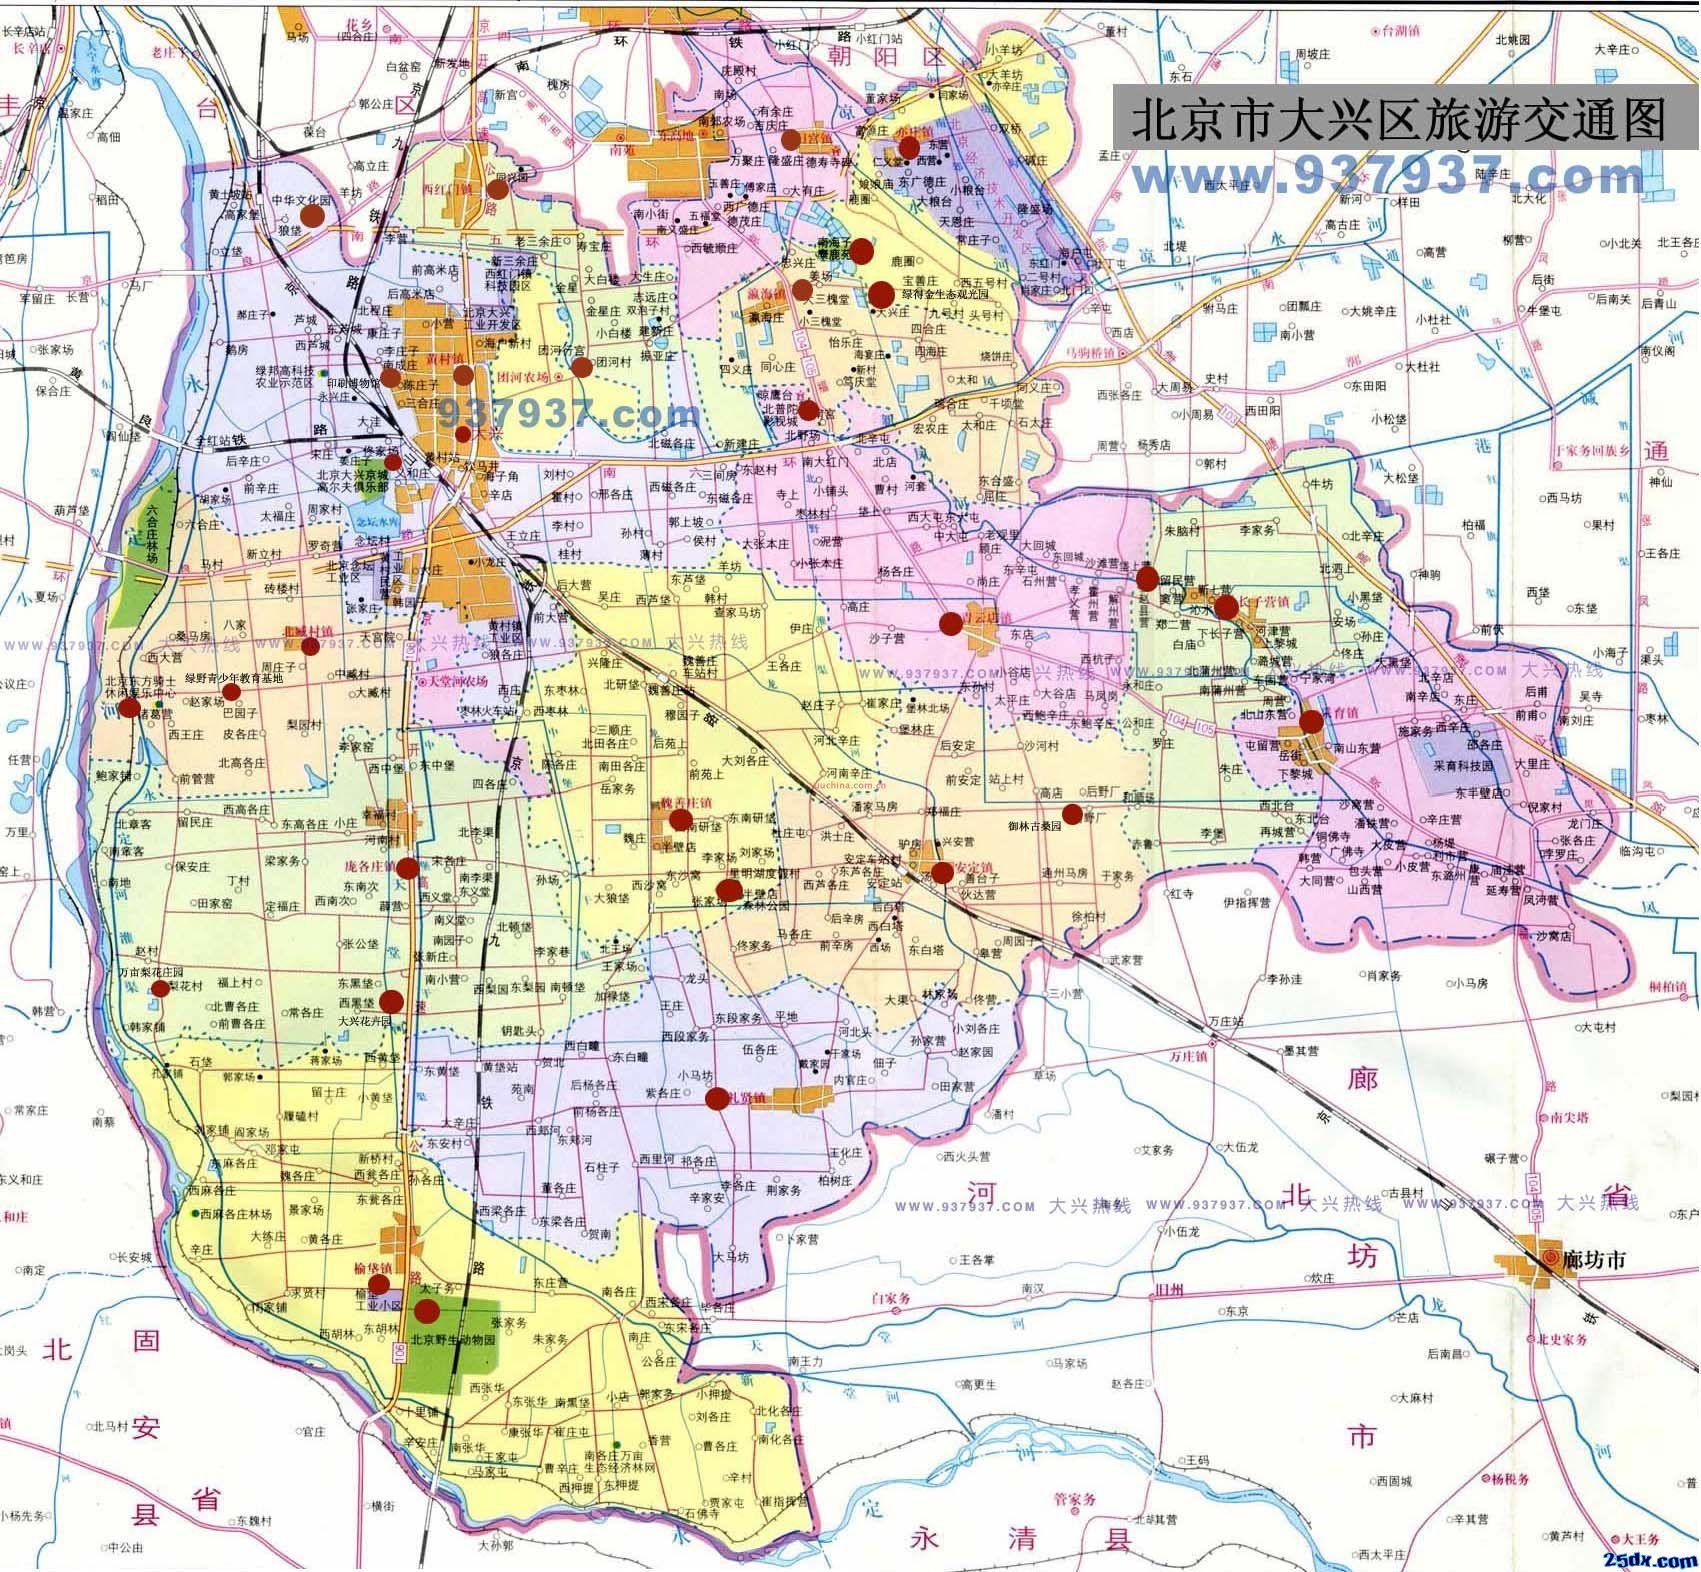Select the 御林古桑园 marker
Image resolution: width=1701 pixels, height=1572 pixels.
pyautogui.click(x=1071, y=812)
